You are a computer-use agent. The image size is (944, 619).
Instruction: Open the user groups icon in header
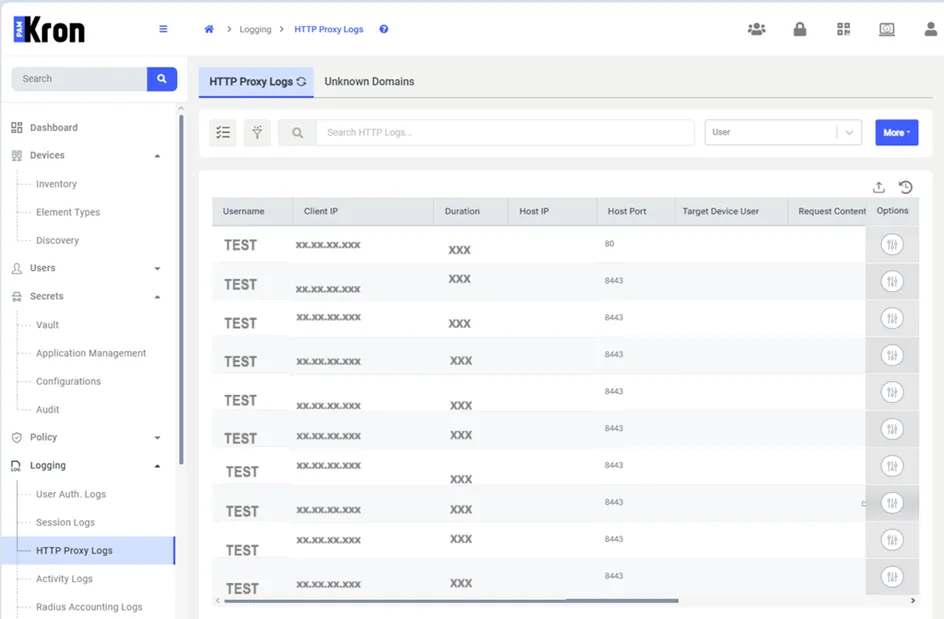click(x=756, y=29)
